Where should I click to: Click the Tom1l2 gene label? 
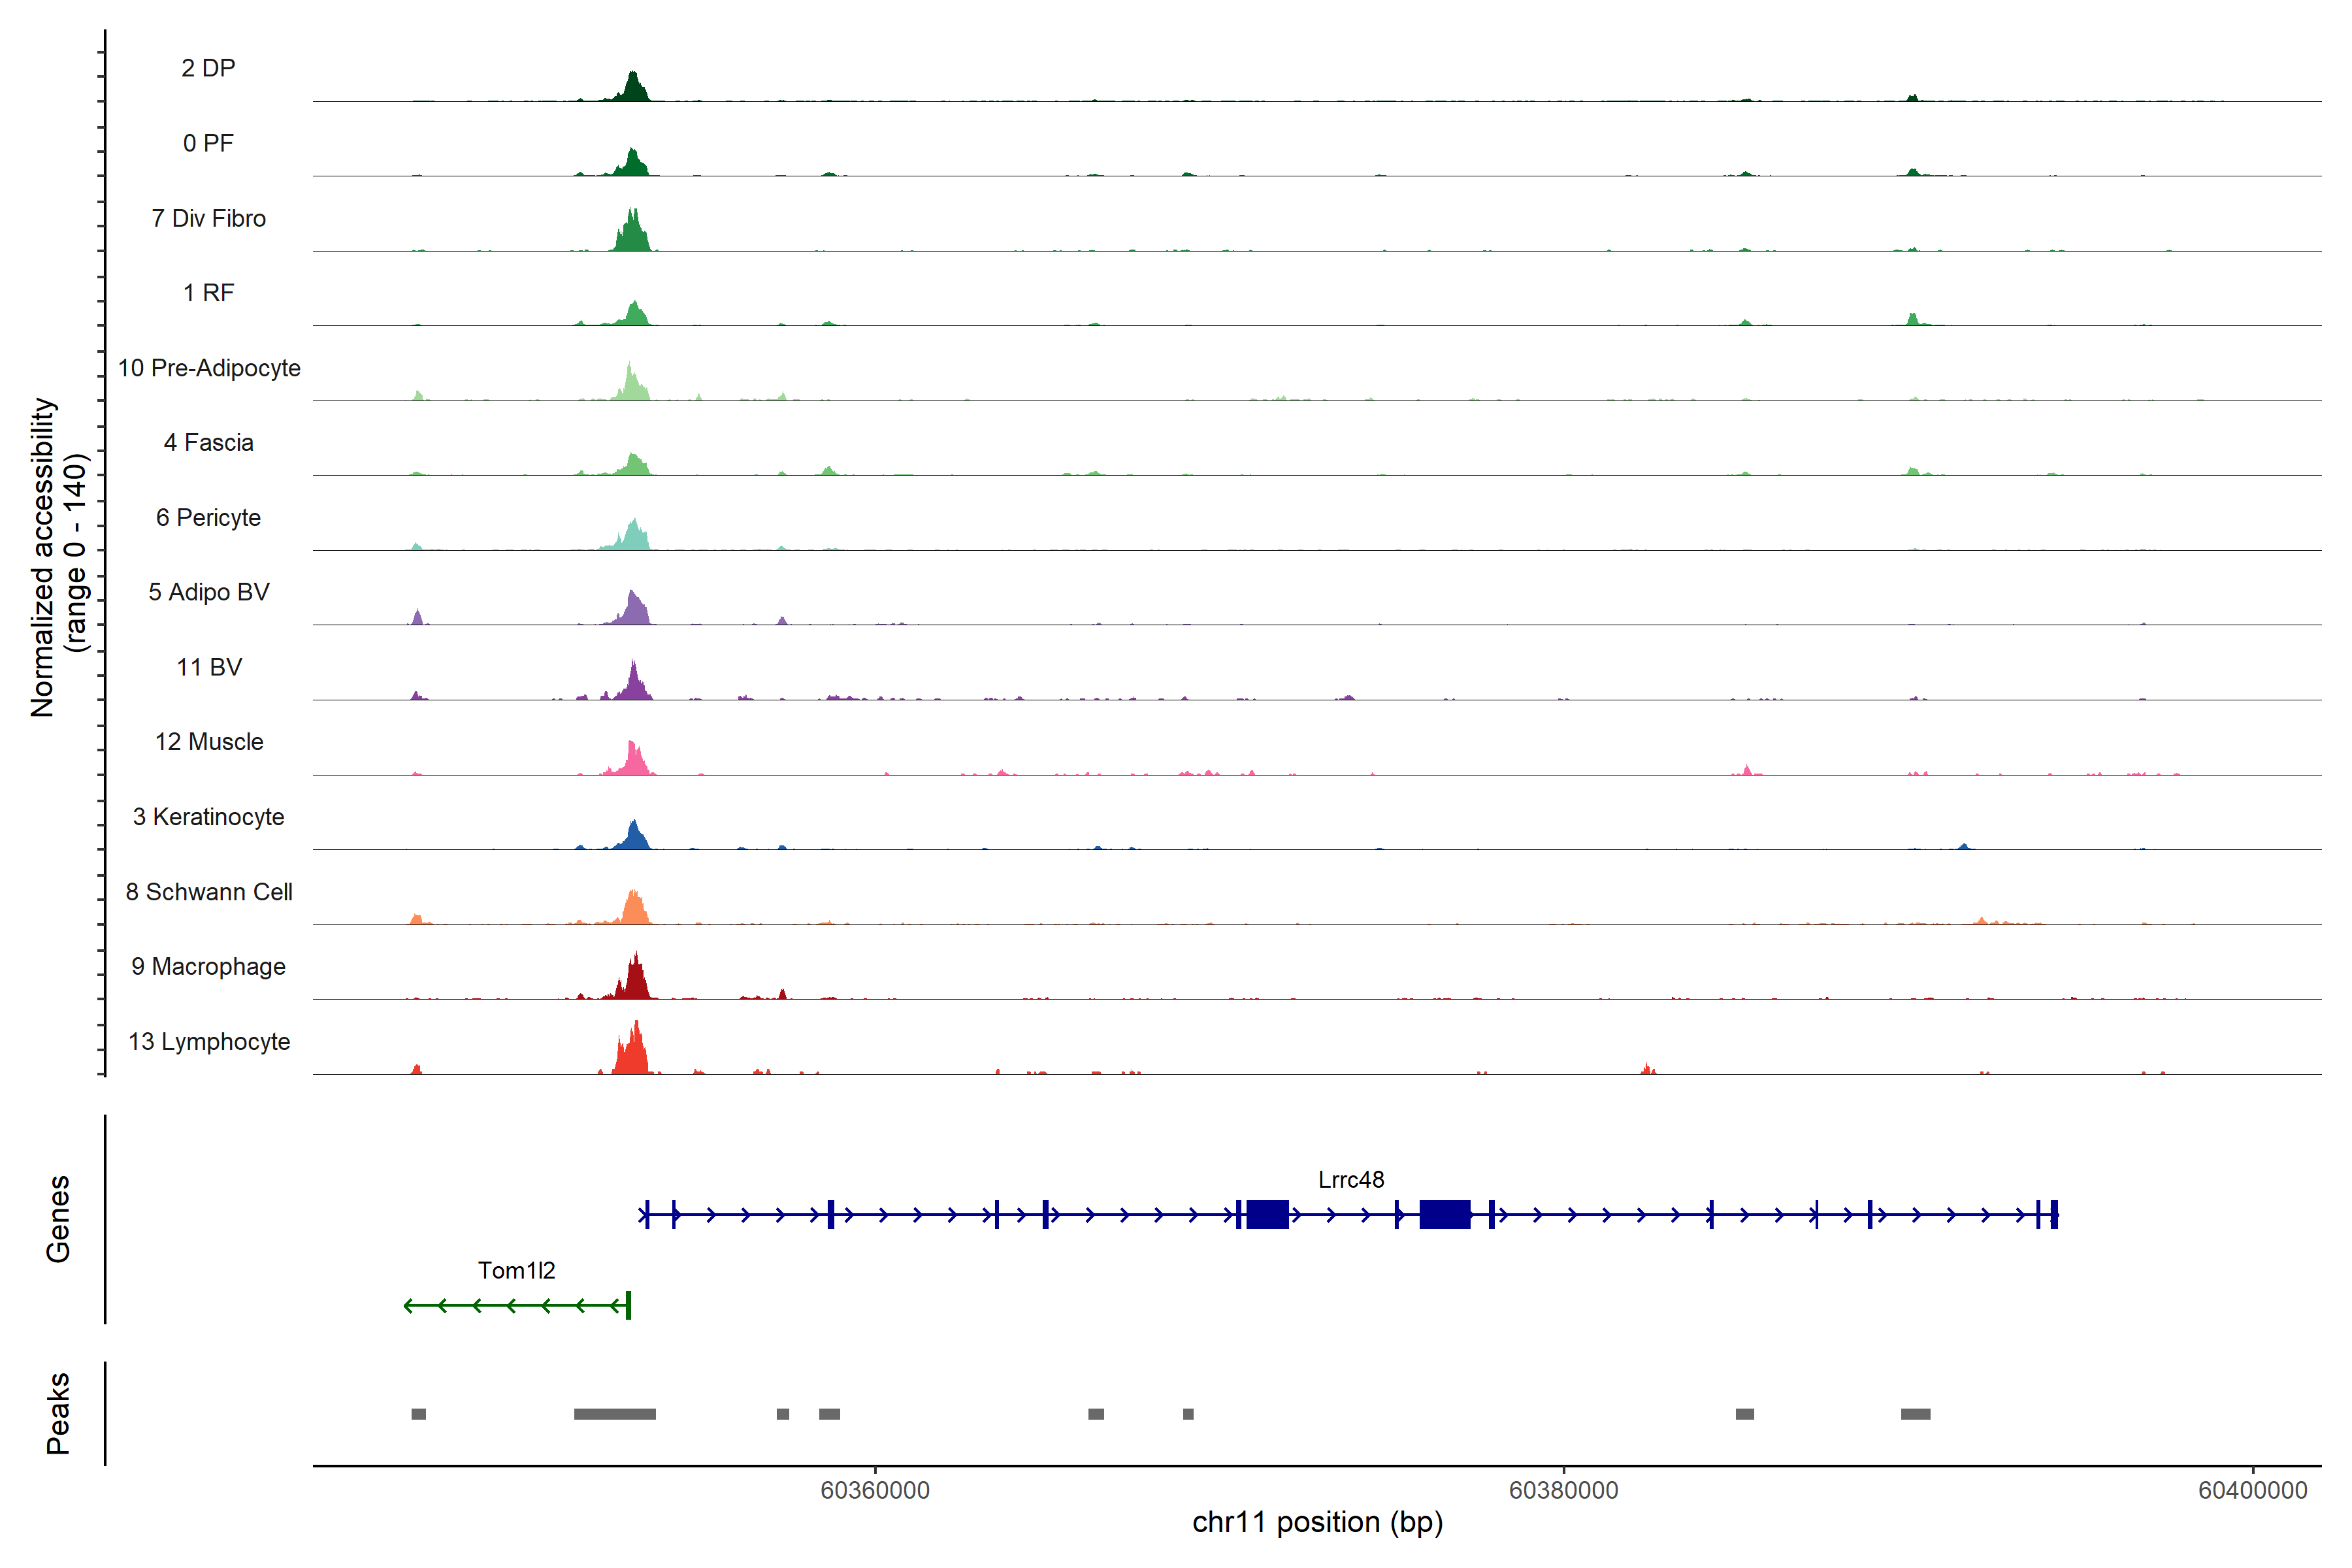click(516, 1270)
